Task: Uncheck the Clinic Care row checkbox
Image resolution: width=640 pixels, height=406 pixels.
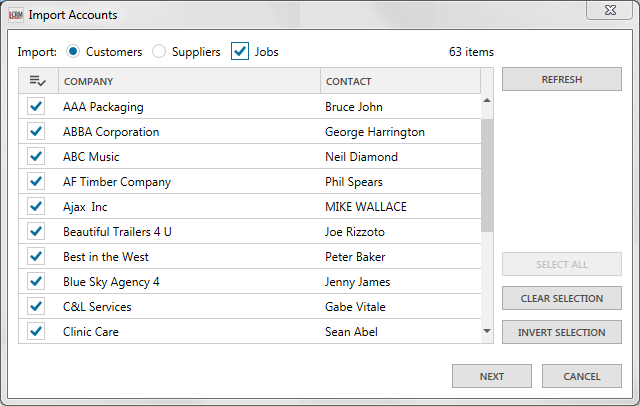Action: coord(37,331)
